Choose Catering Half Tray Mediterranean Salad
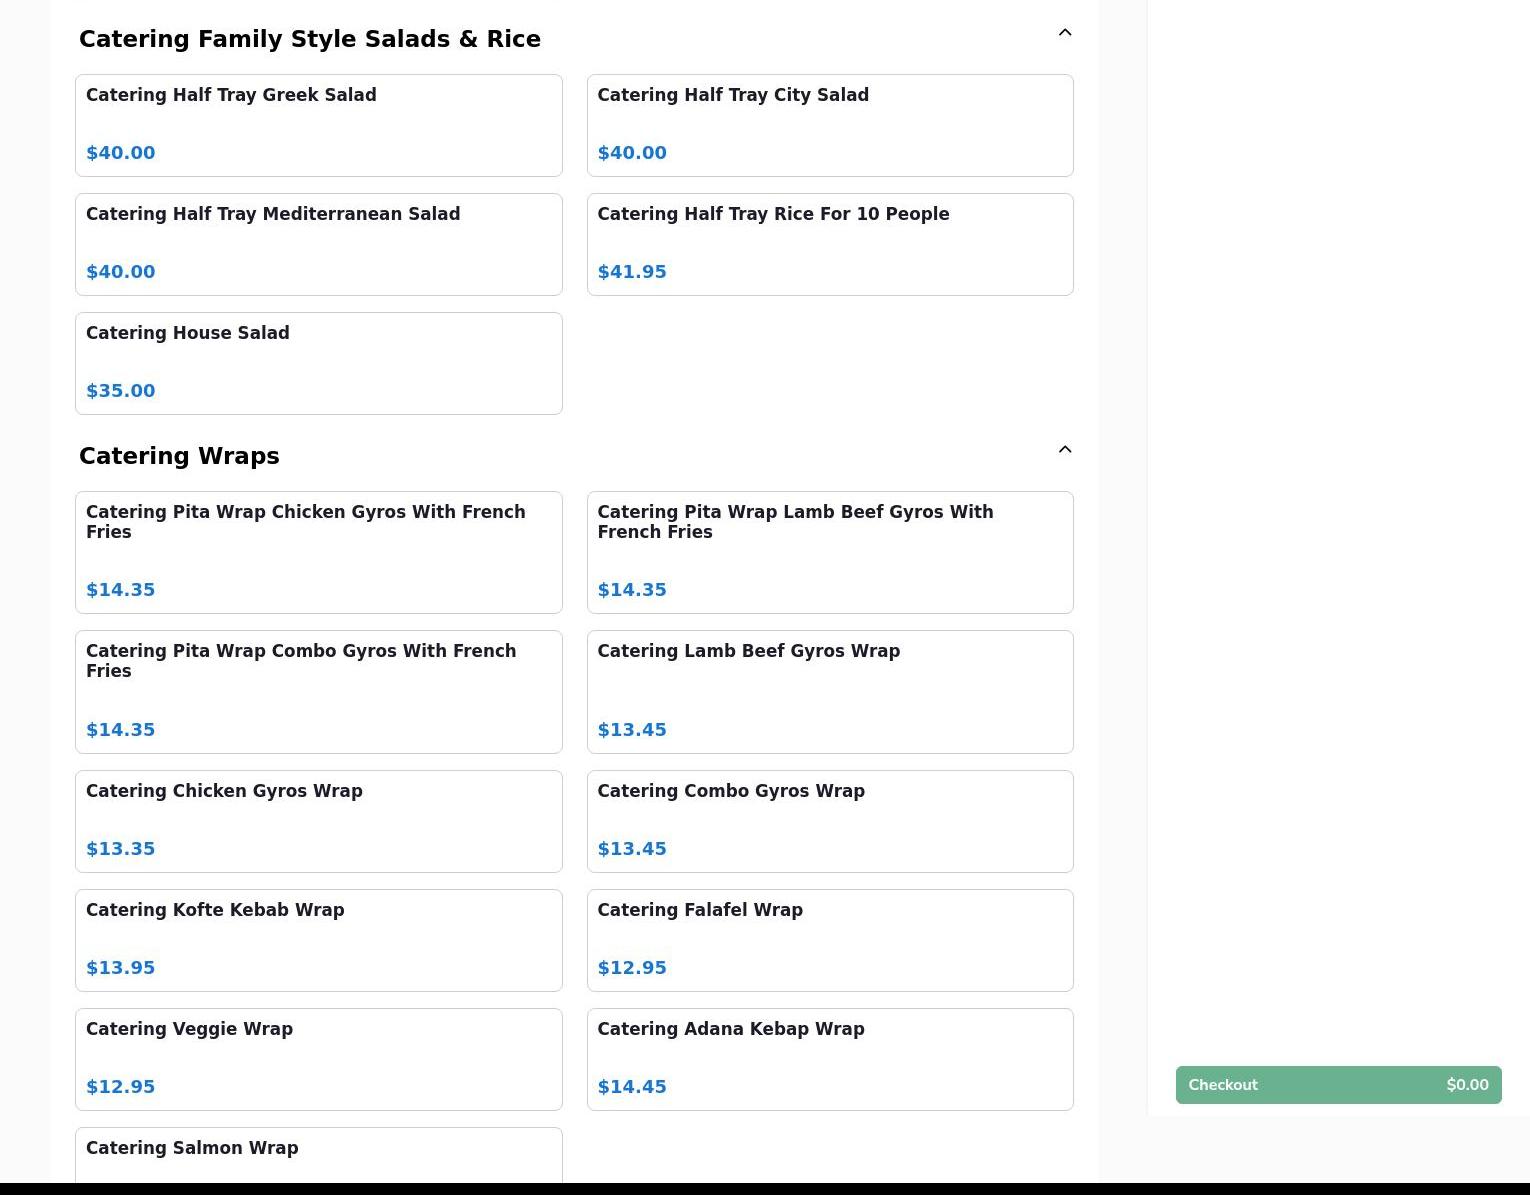1530x1195 pixels. pos(318,244)
